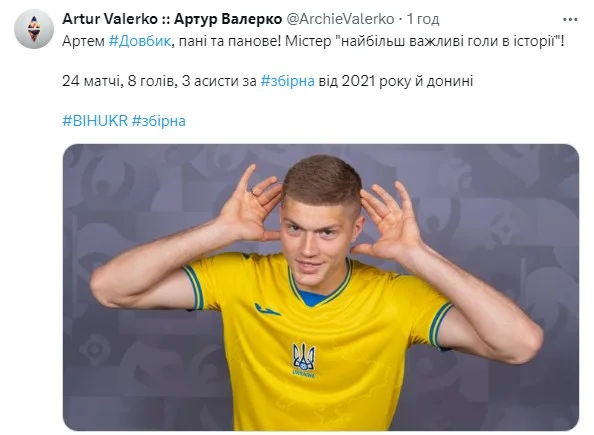Viewport: 594px width, 435px height.
Task: Click the 'від 2021 року й донині' text
Action: coord(395,81)
